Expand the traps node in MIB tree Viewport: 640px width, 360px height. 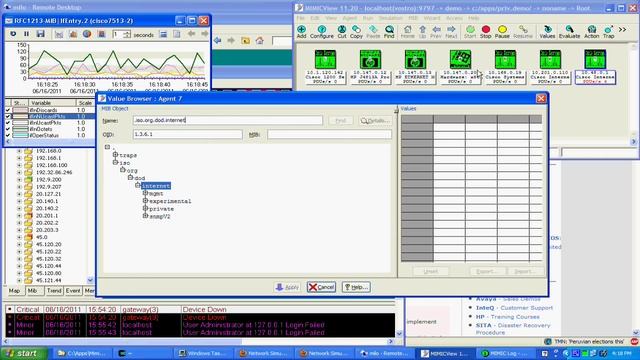pos(115,155)
